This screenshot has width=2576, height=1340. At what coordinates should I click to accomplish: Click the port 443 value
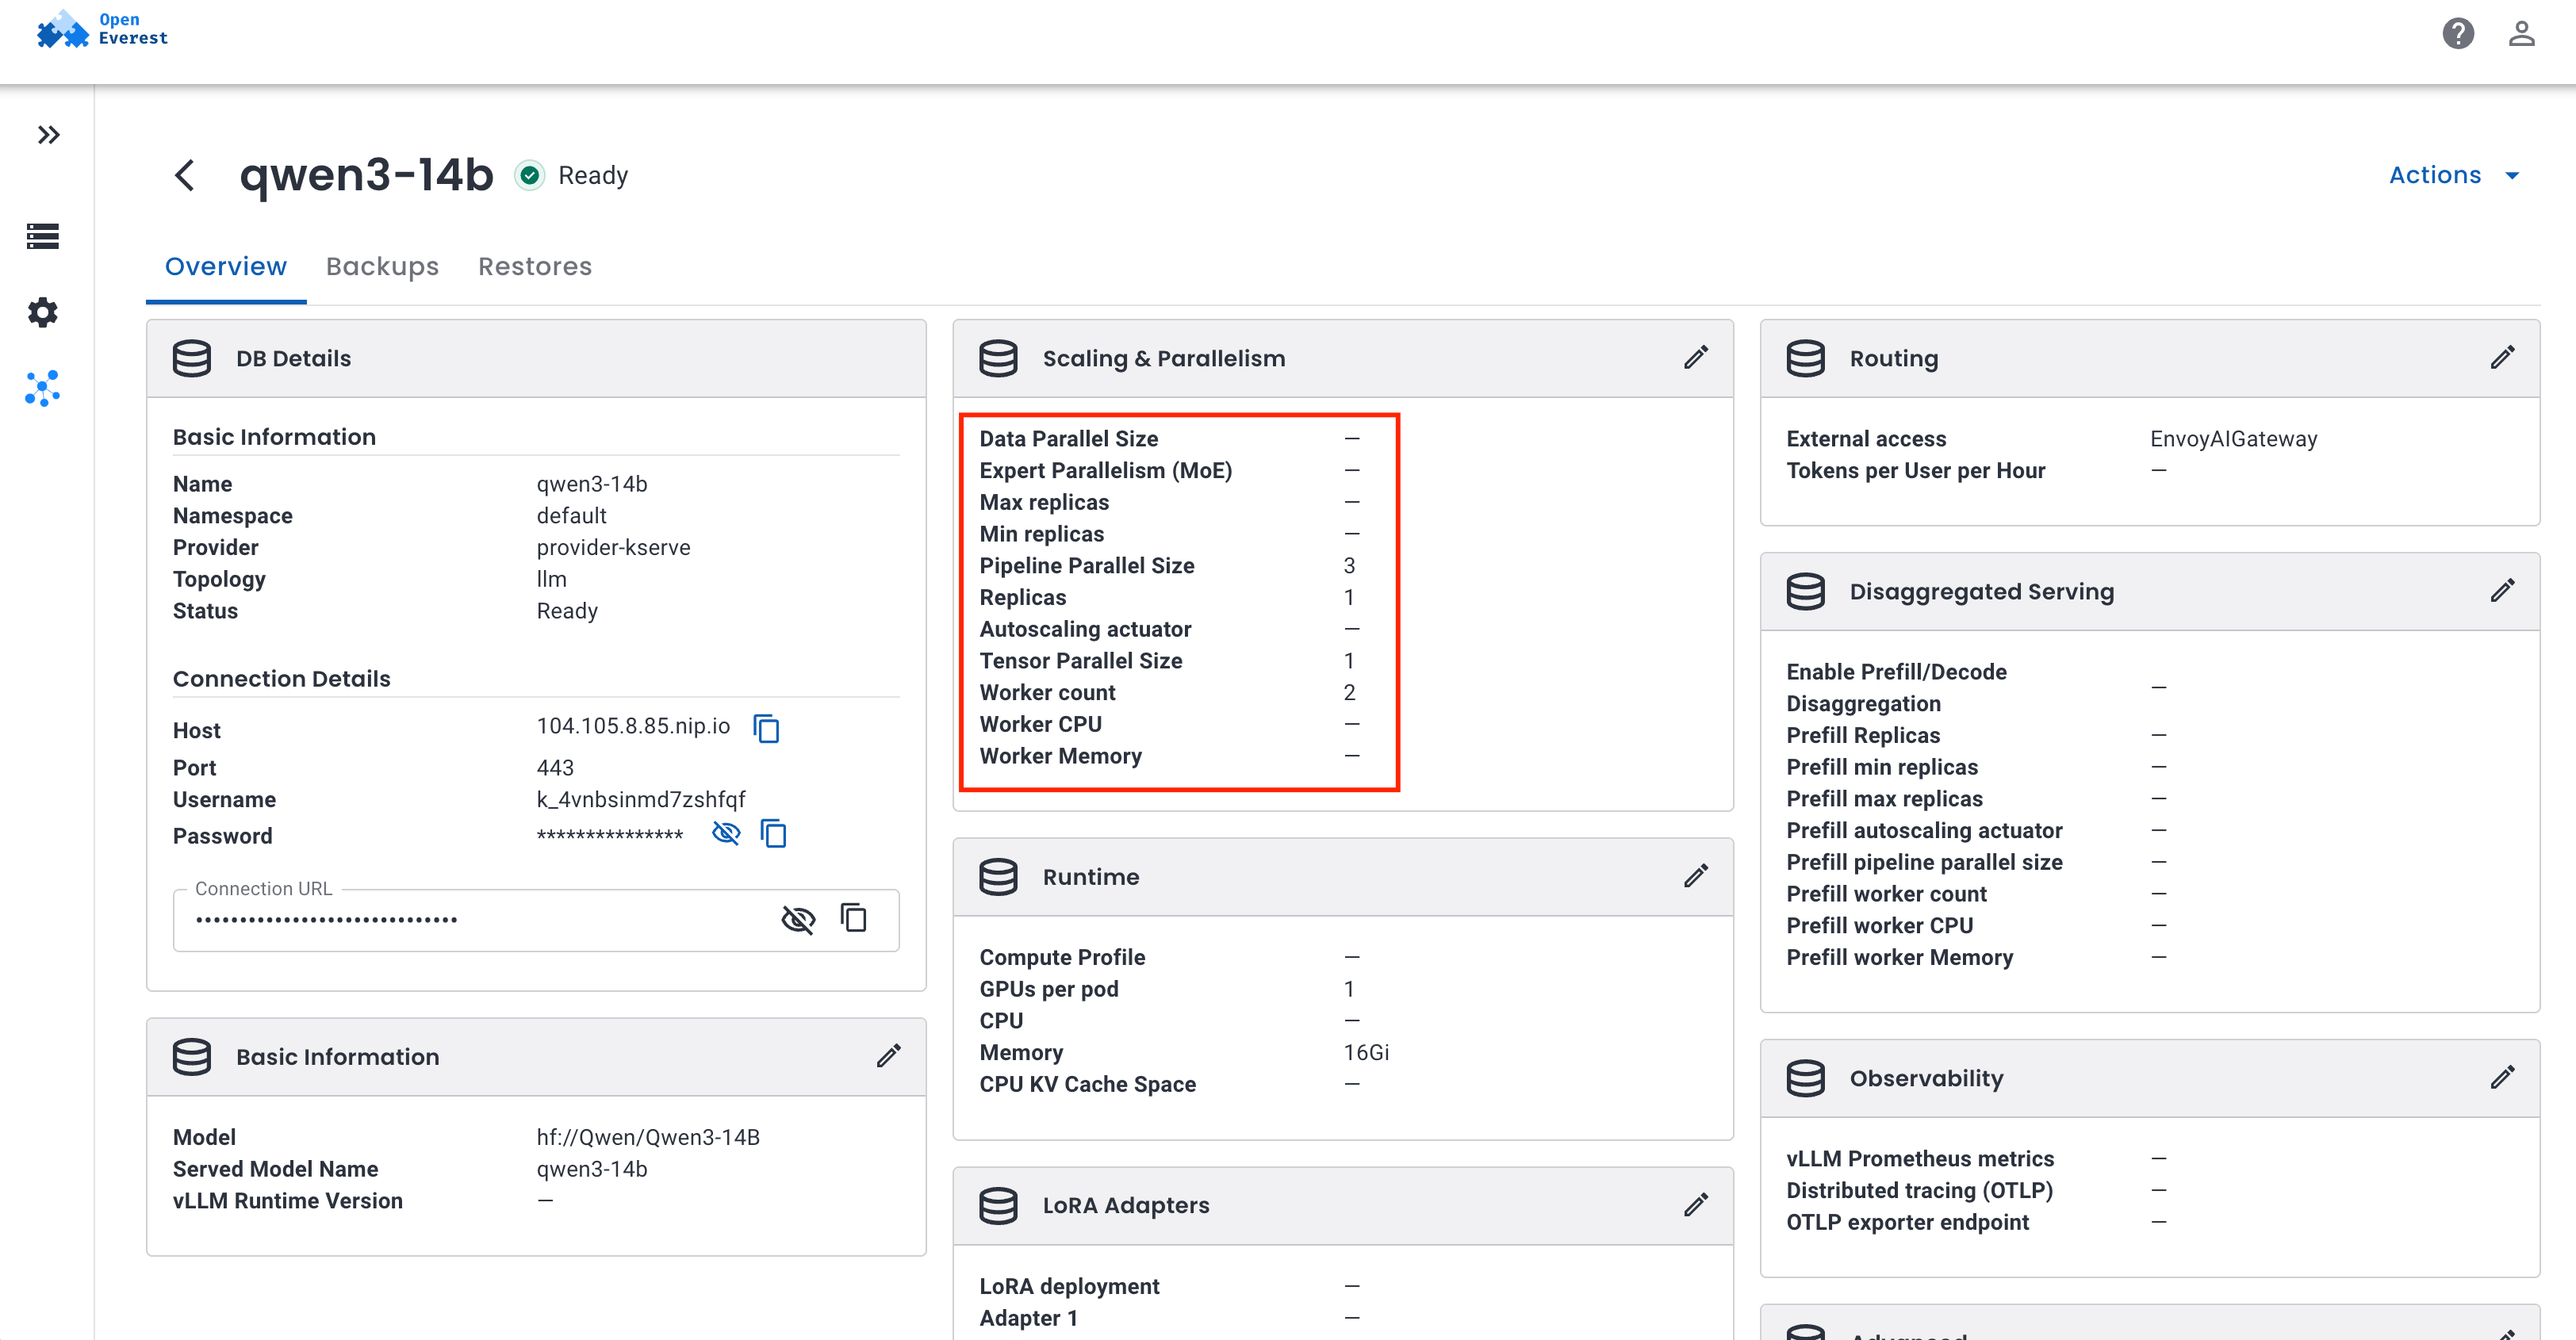click(x=555, y=767)
